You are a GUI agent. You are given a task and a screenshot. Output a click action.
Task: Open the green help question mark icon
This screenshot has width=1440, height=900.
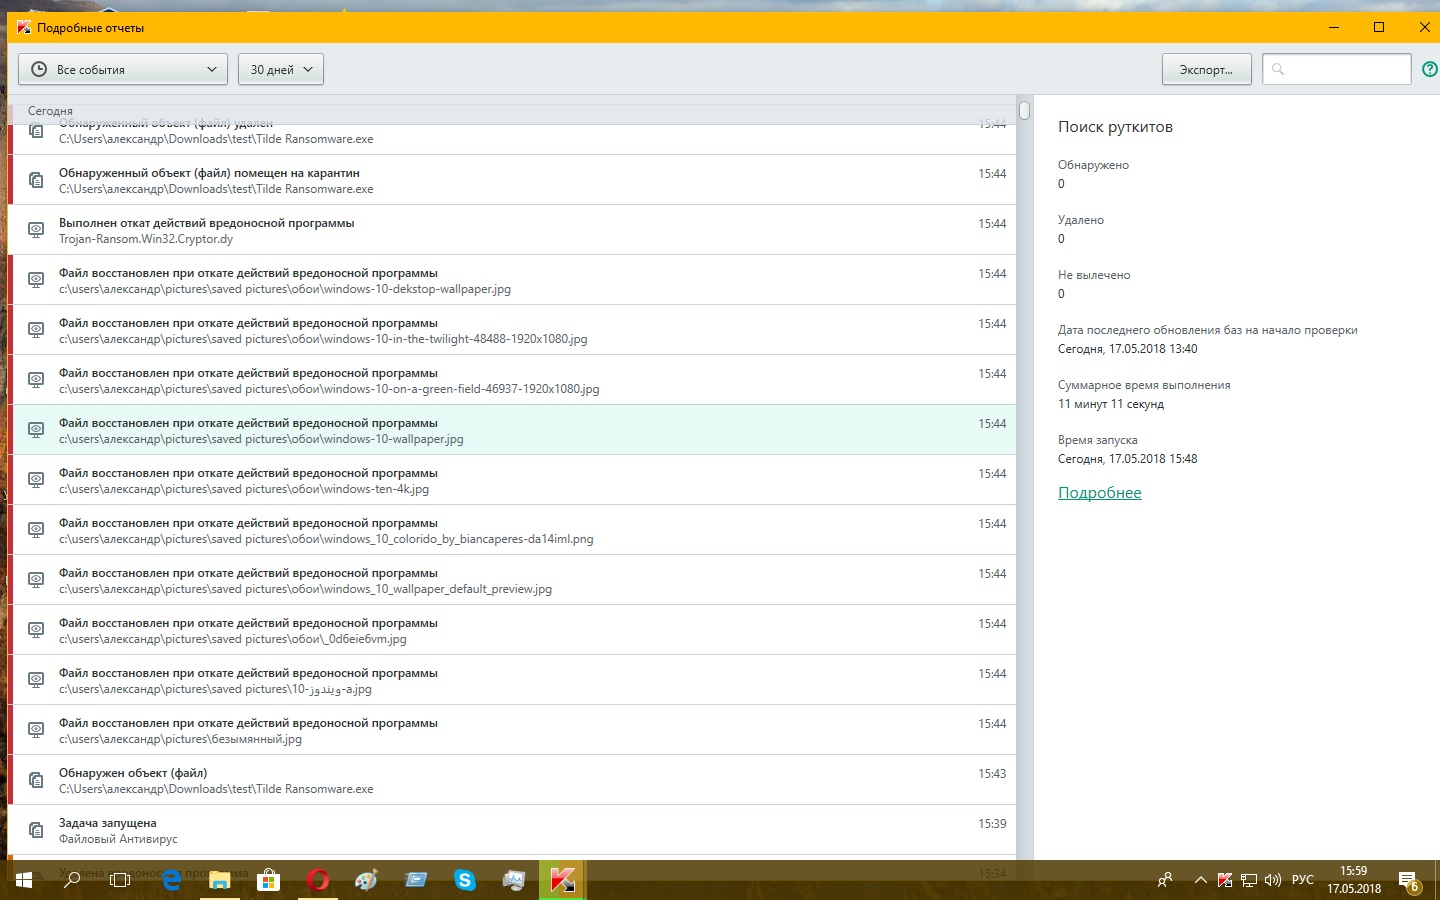(x=1429, y=69)
